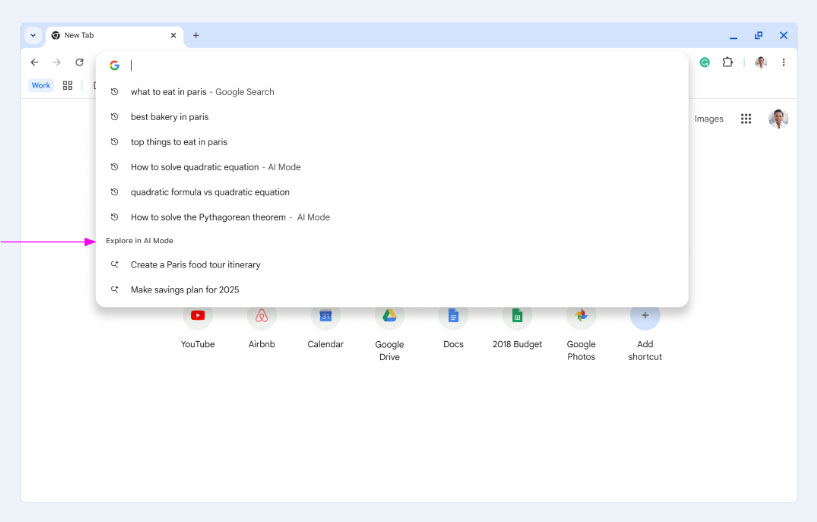Viewport: 817px width, 522px height.
Task: Click the Google G logo in omnibox
Action: pyautogui.click(x=114, y=65)
